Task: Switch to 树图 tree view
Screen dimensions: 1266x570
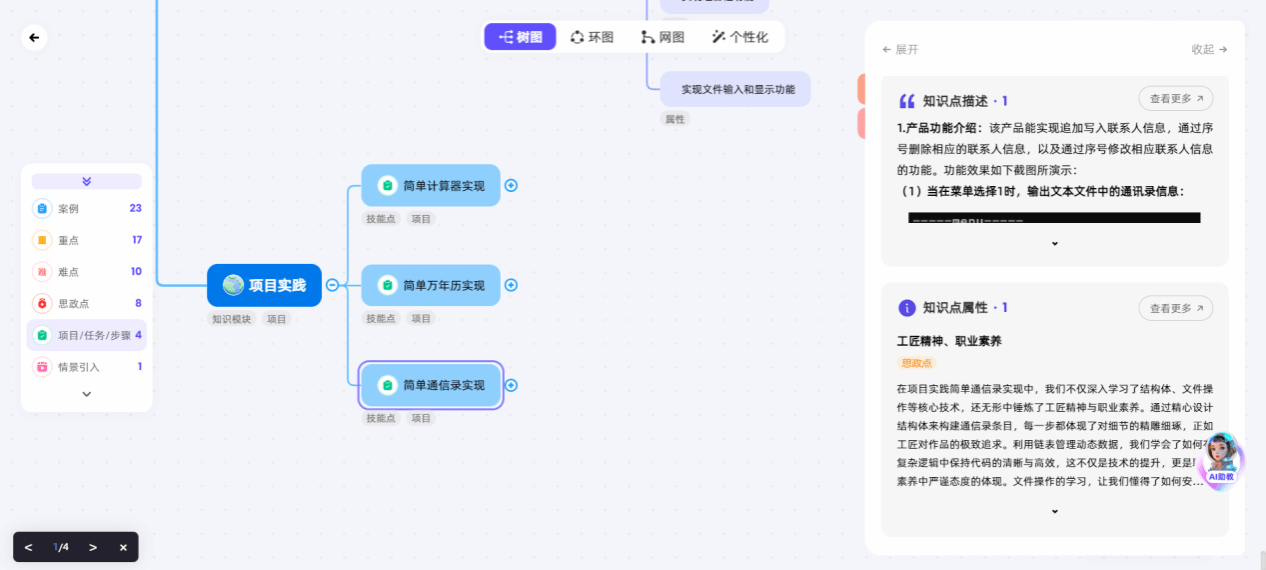Action: click(520, 37)
